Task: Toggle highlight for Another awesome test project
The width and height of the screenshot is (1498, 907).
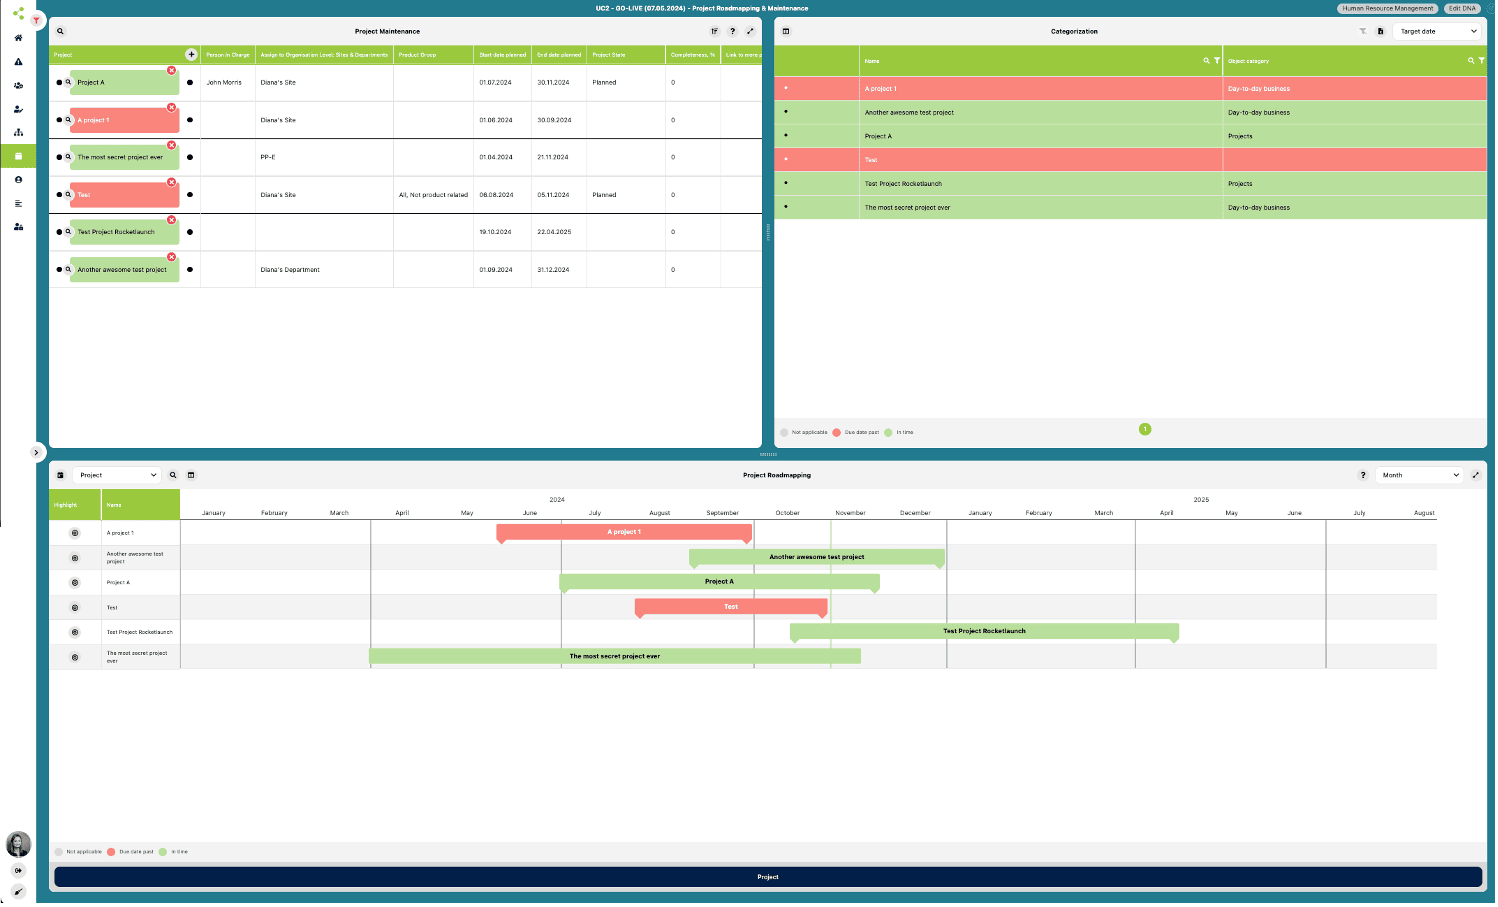Action: pyautogui.click(x=75, y=558)
